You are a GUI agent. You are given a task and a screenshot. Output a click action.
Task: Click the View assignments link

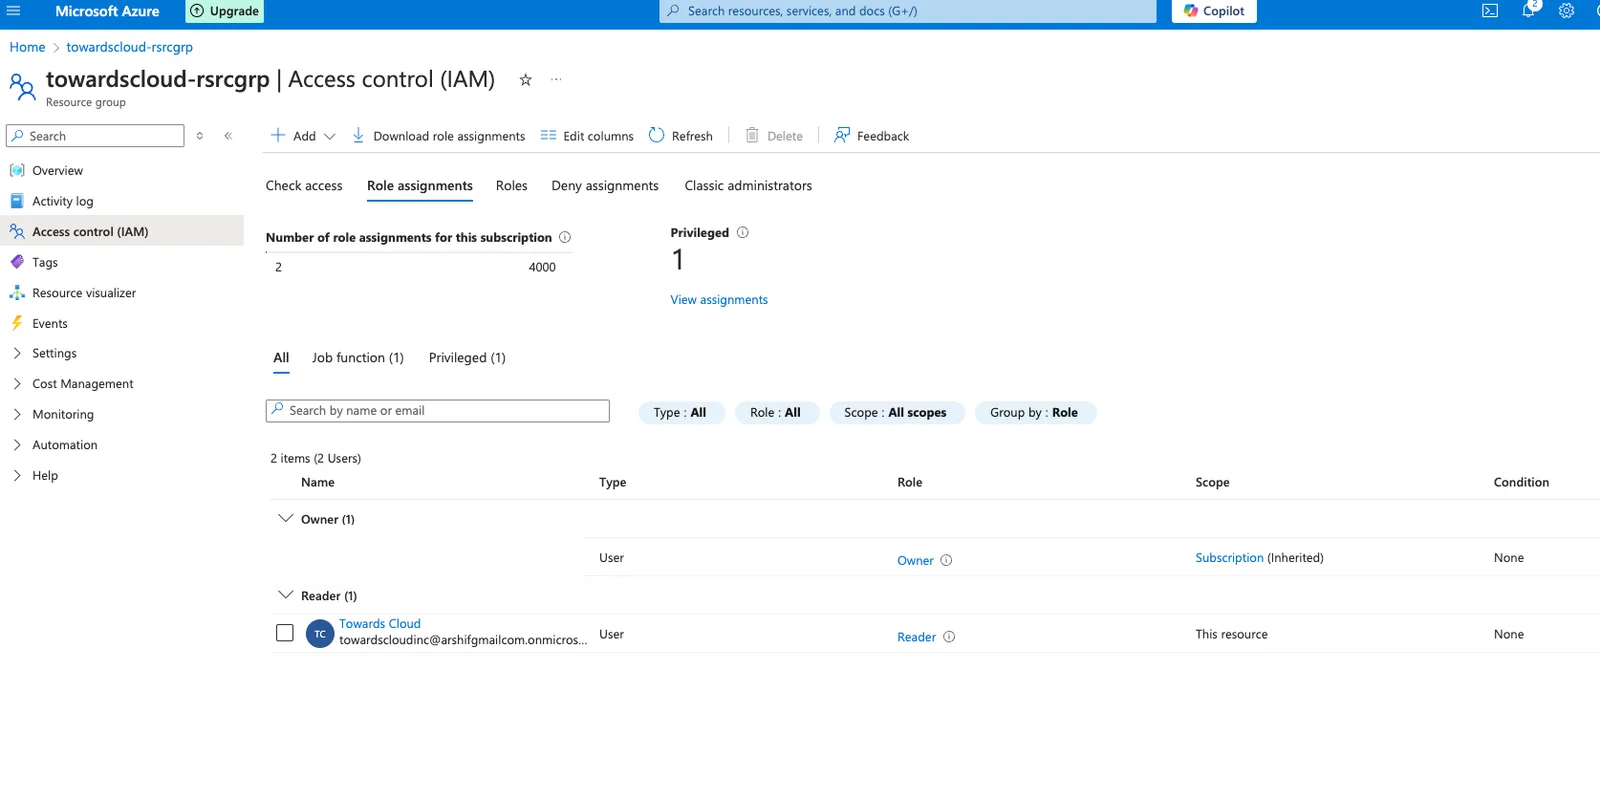719,300
